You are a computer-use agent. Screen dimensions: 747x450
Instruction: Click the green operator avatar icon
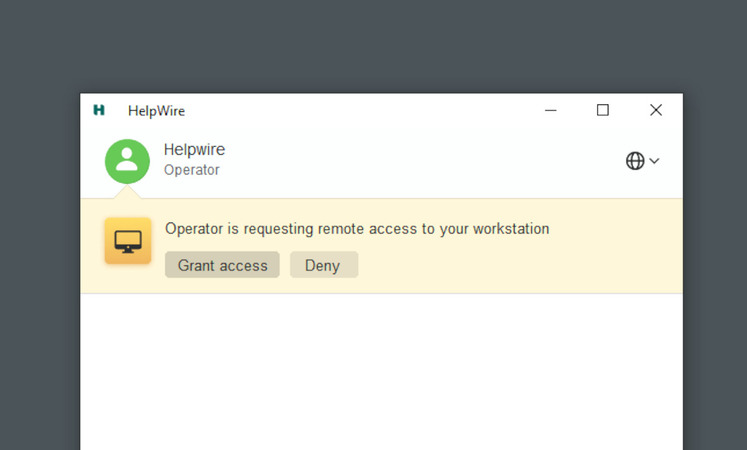(x=127, y=161)
